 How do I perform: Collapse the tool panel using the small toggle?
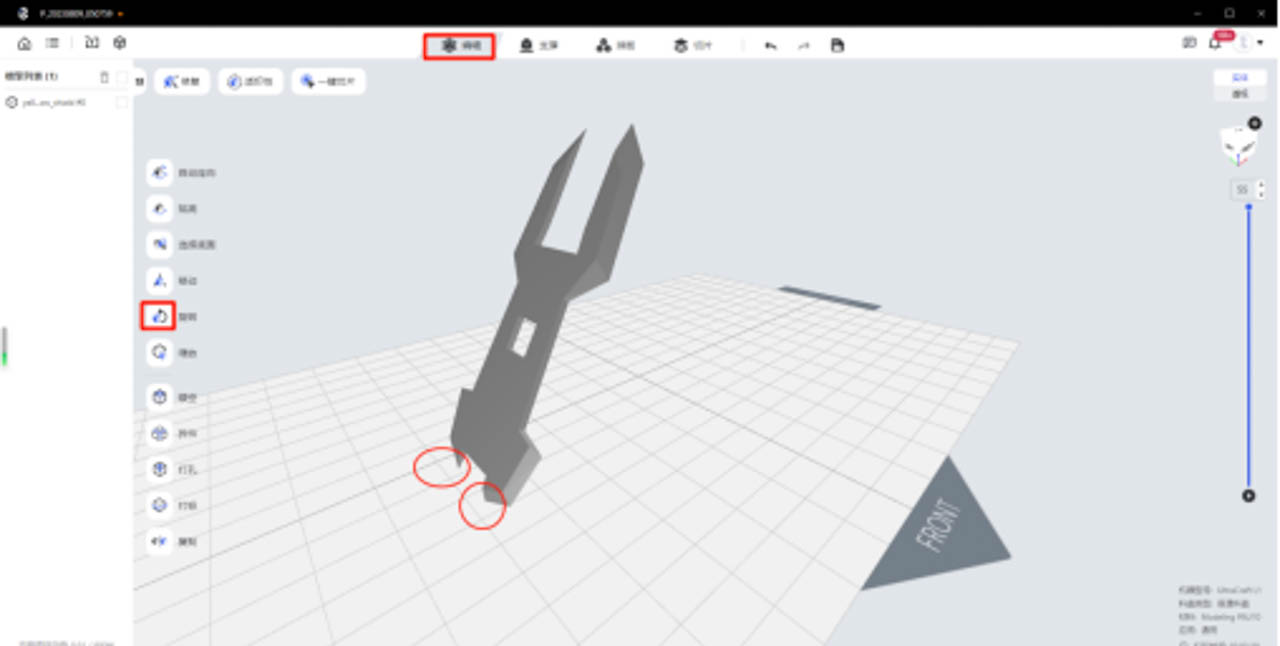(139, 81)
